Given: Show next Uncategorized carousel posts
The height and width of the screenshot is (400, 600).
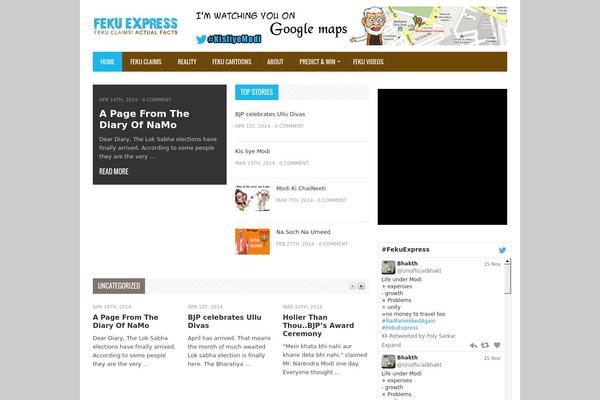Looking at the screenshot, I should point(361,286).
